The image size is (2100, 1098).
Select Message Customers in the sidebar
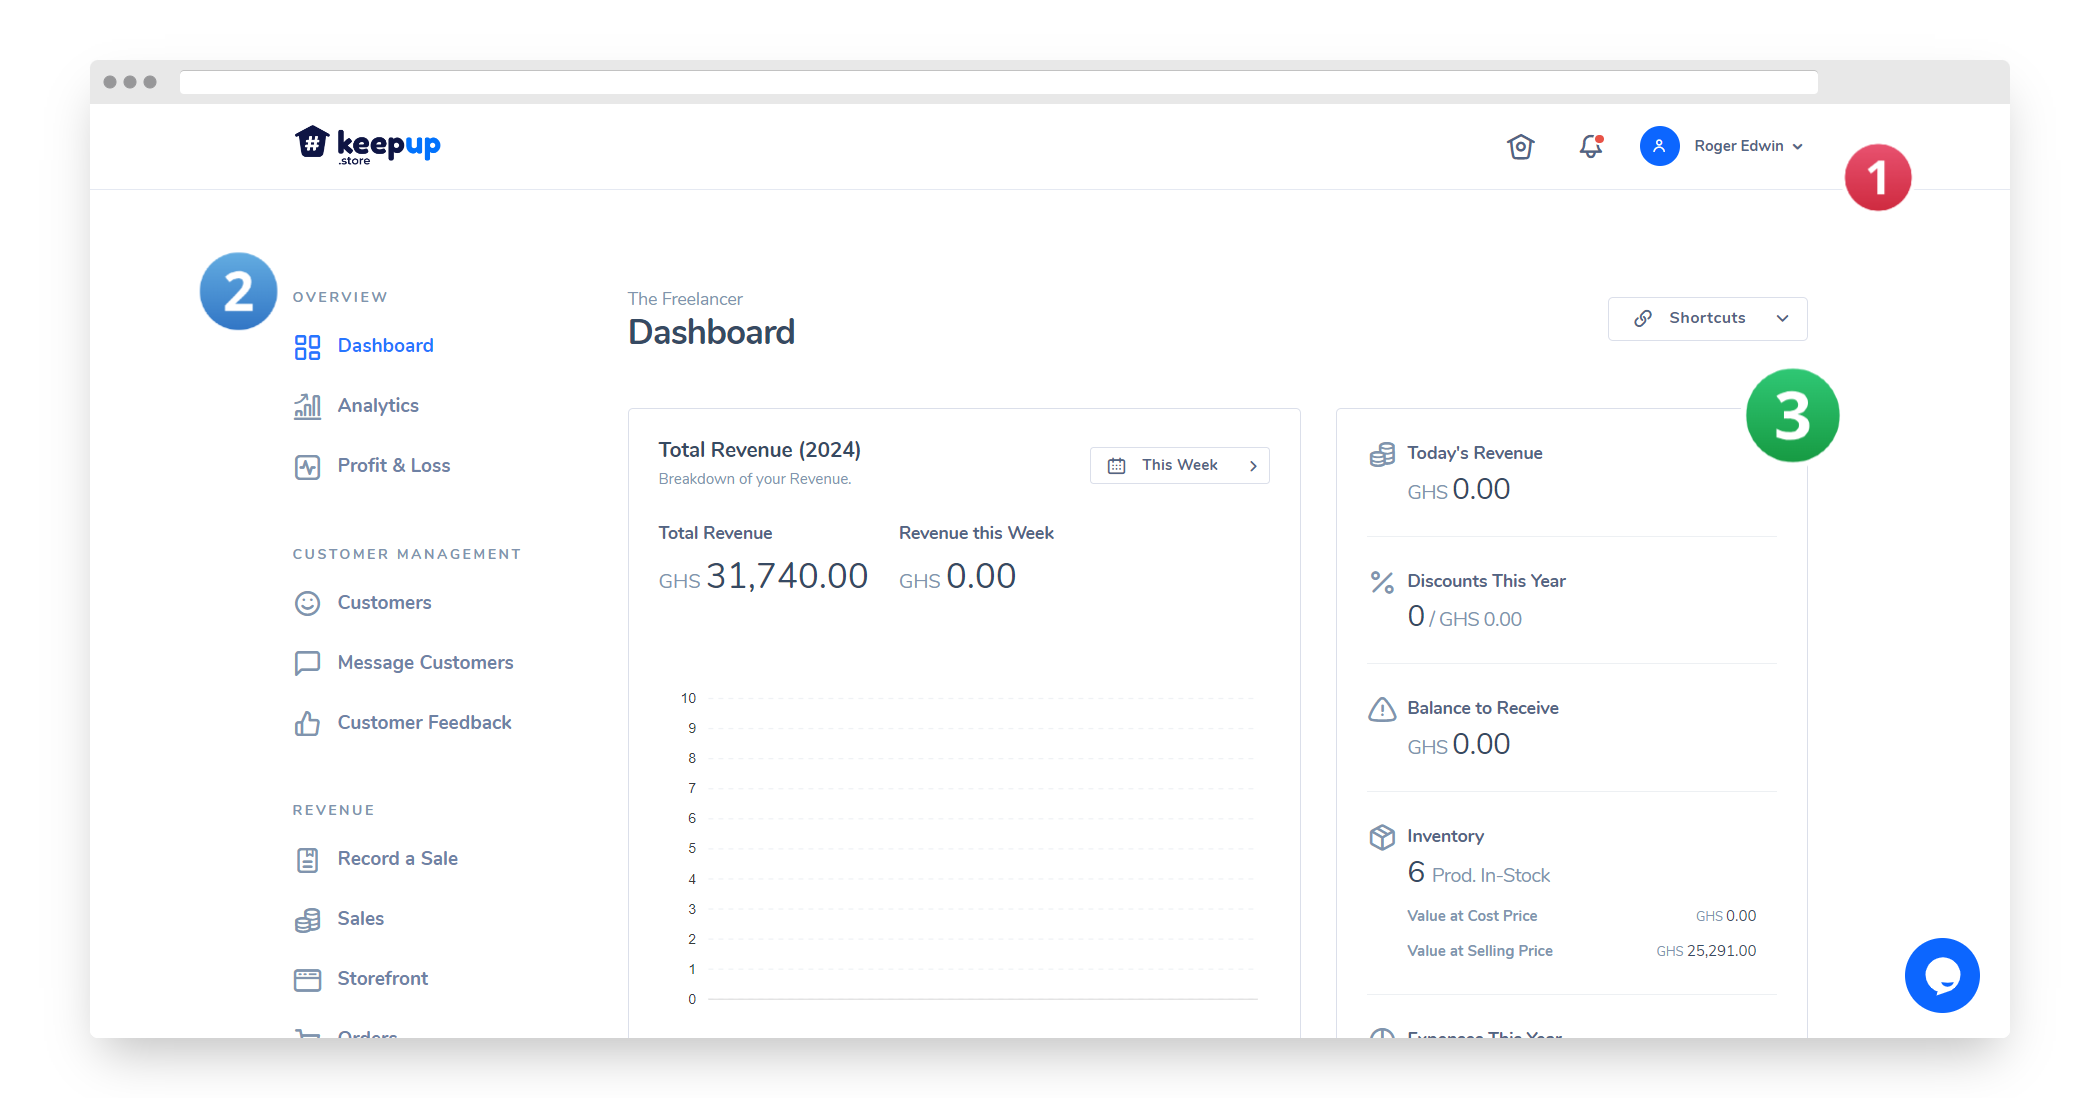(x=425, y=663)
